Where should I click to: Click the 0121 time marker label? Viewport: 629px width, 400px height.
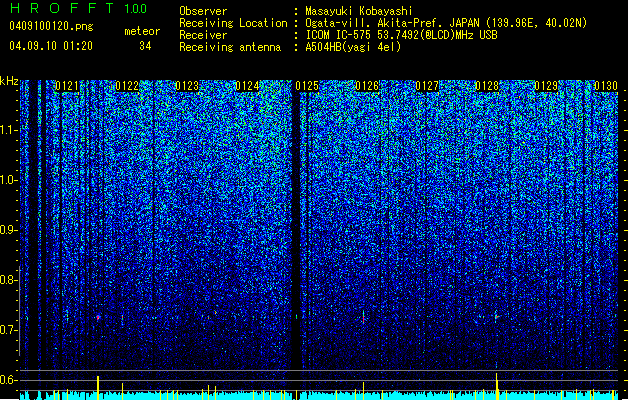67,86
